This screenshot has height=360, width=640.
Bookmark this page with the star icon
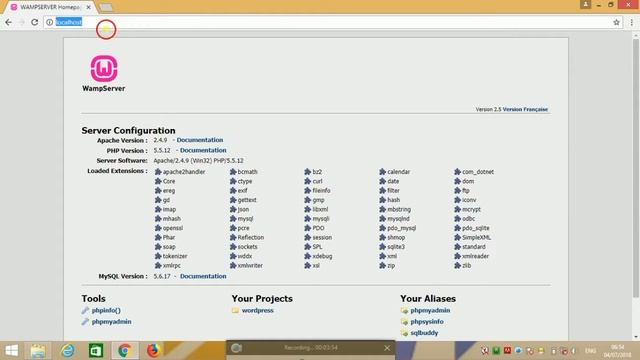[x=616, y=22]
